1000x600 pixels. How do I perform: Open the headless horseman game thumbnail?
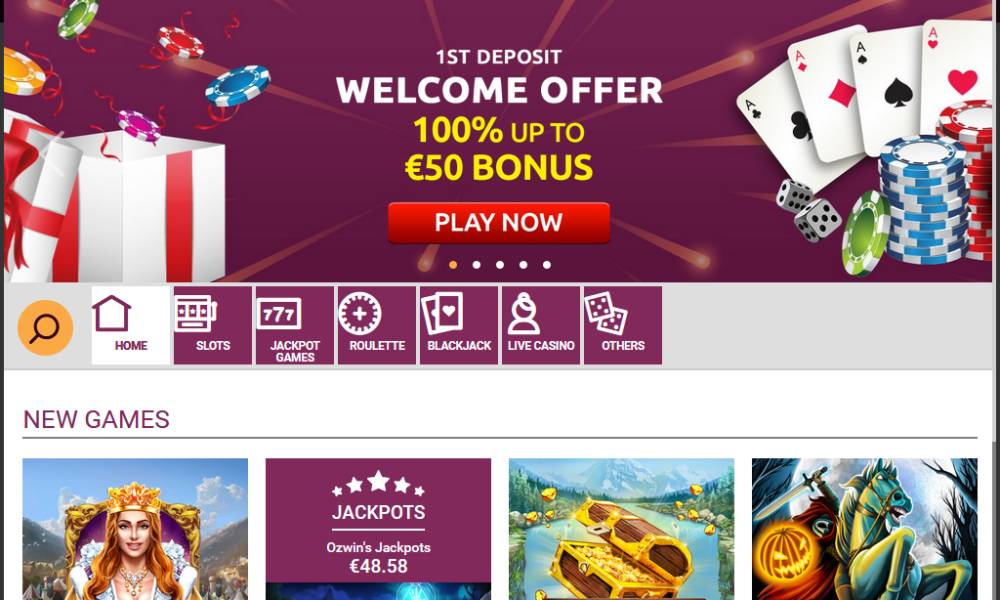pyautogui.click(x=864, y=529)
